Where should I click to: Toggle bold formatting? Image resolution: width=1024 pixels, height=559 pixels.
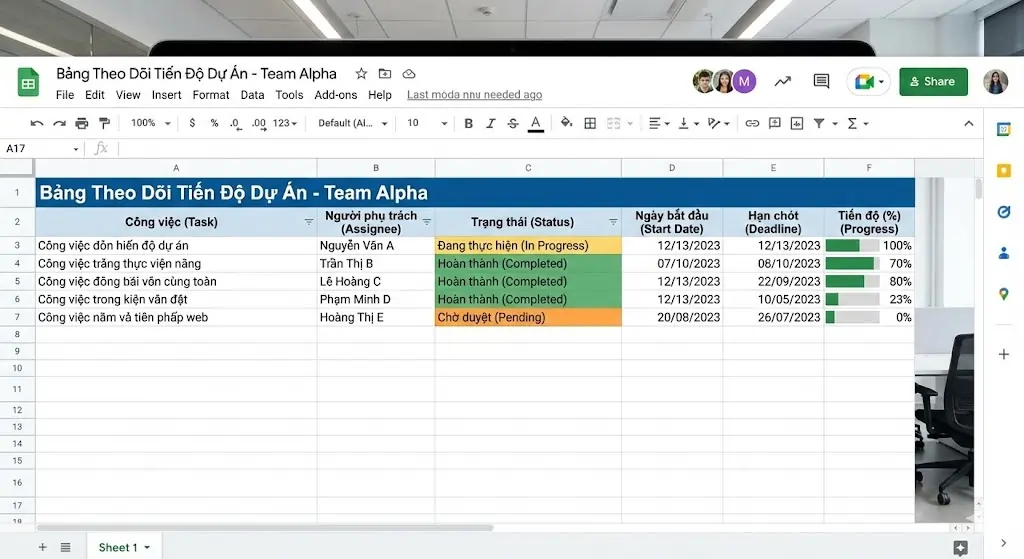pyautogui.click(x=468, y=123)
